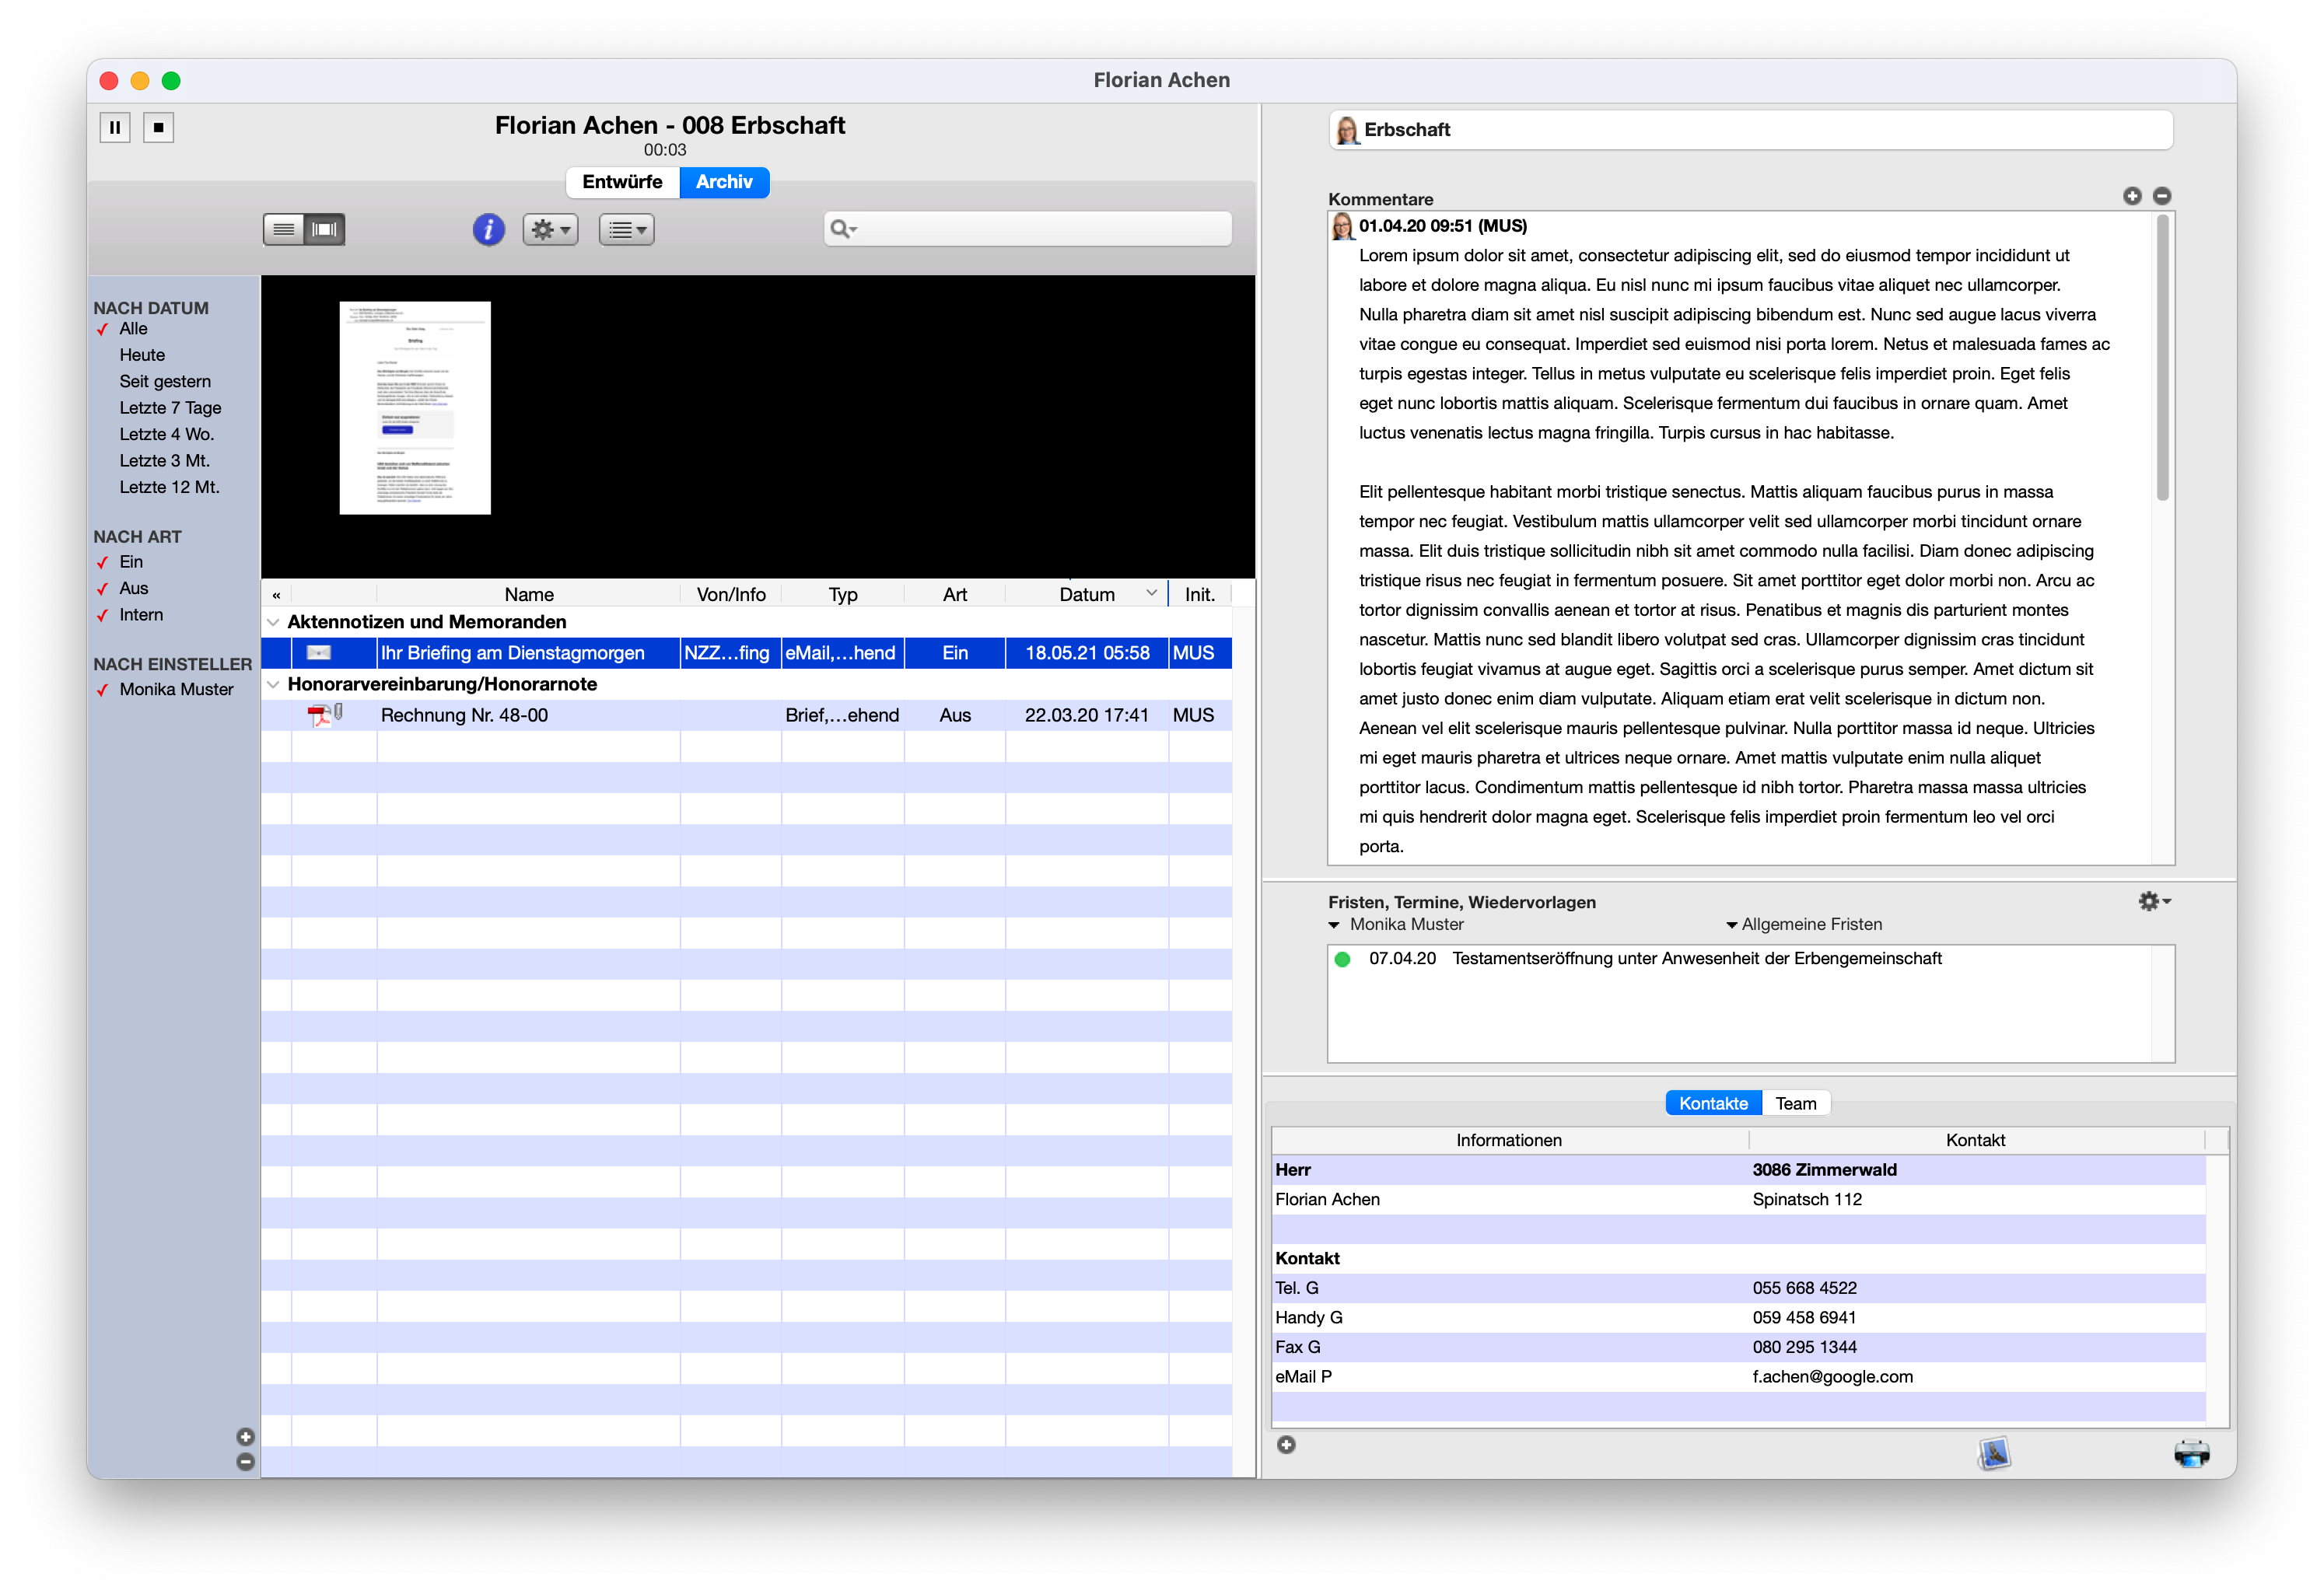The width and height of the screenshot is (2324, 1594).
Task: Add a filter with sidebar plus icon
Action: click(245, 1437)
